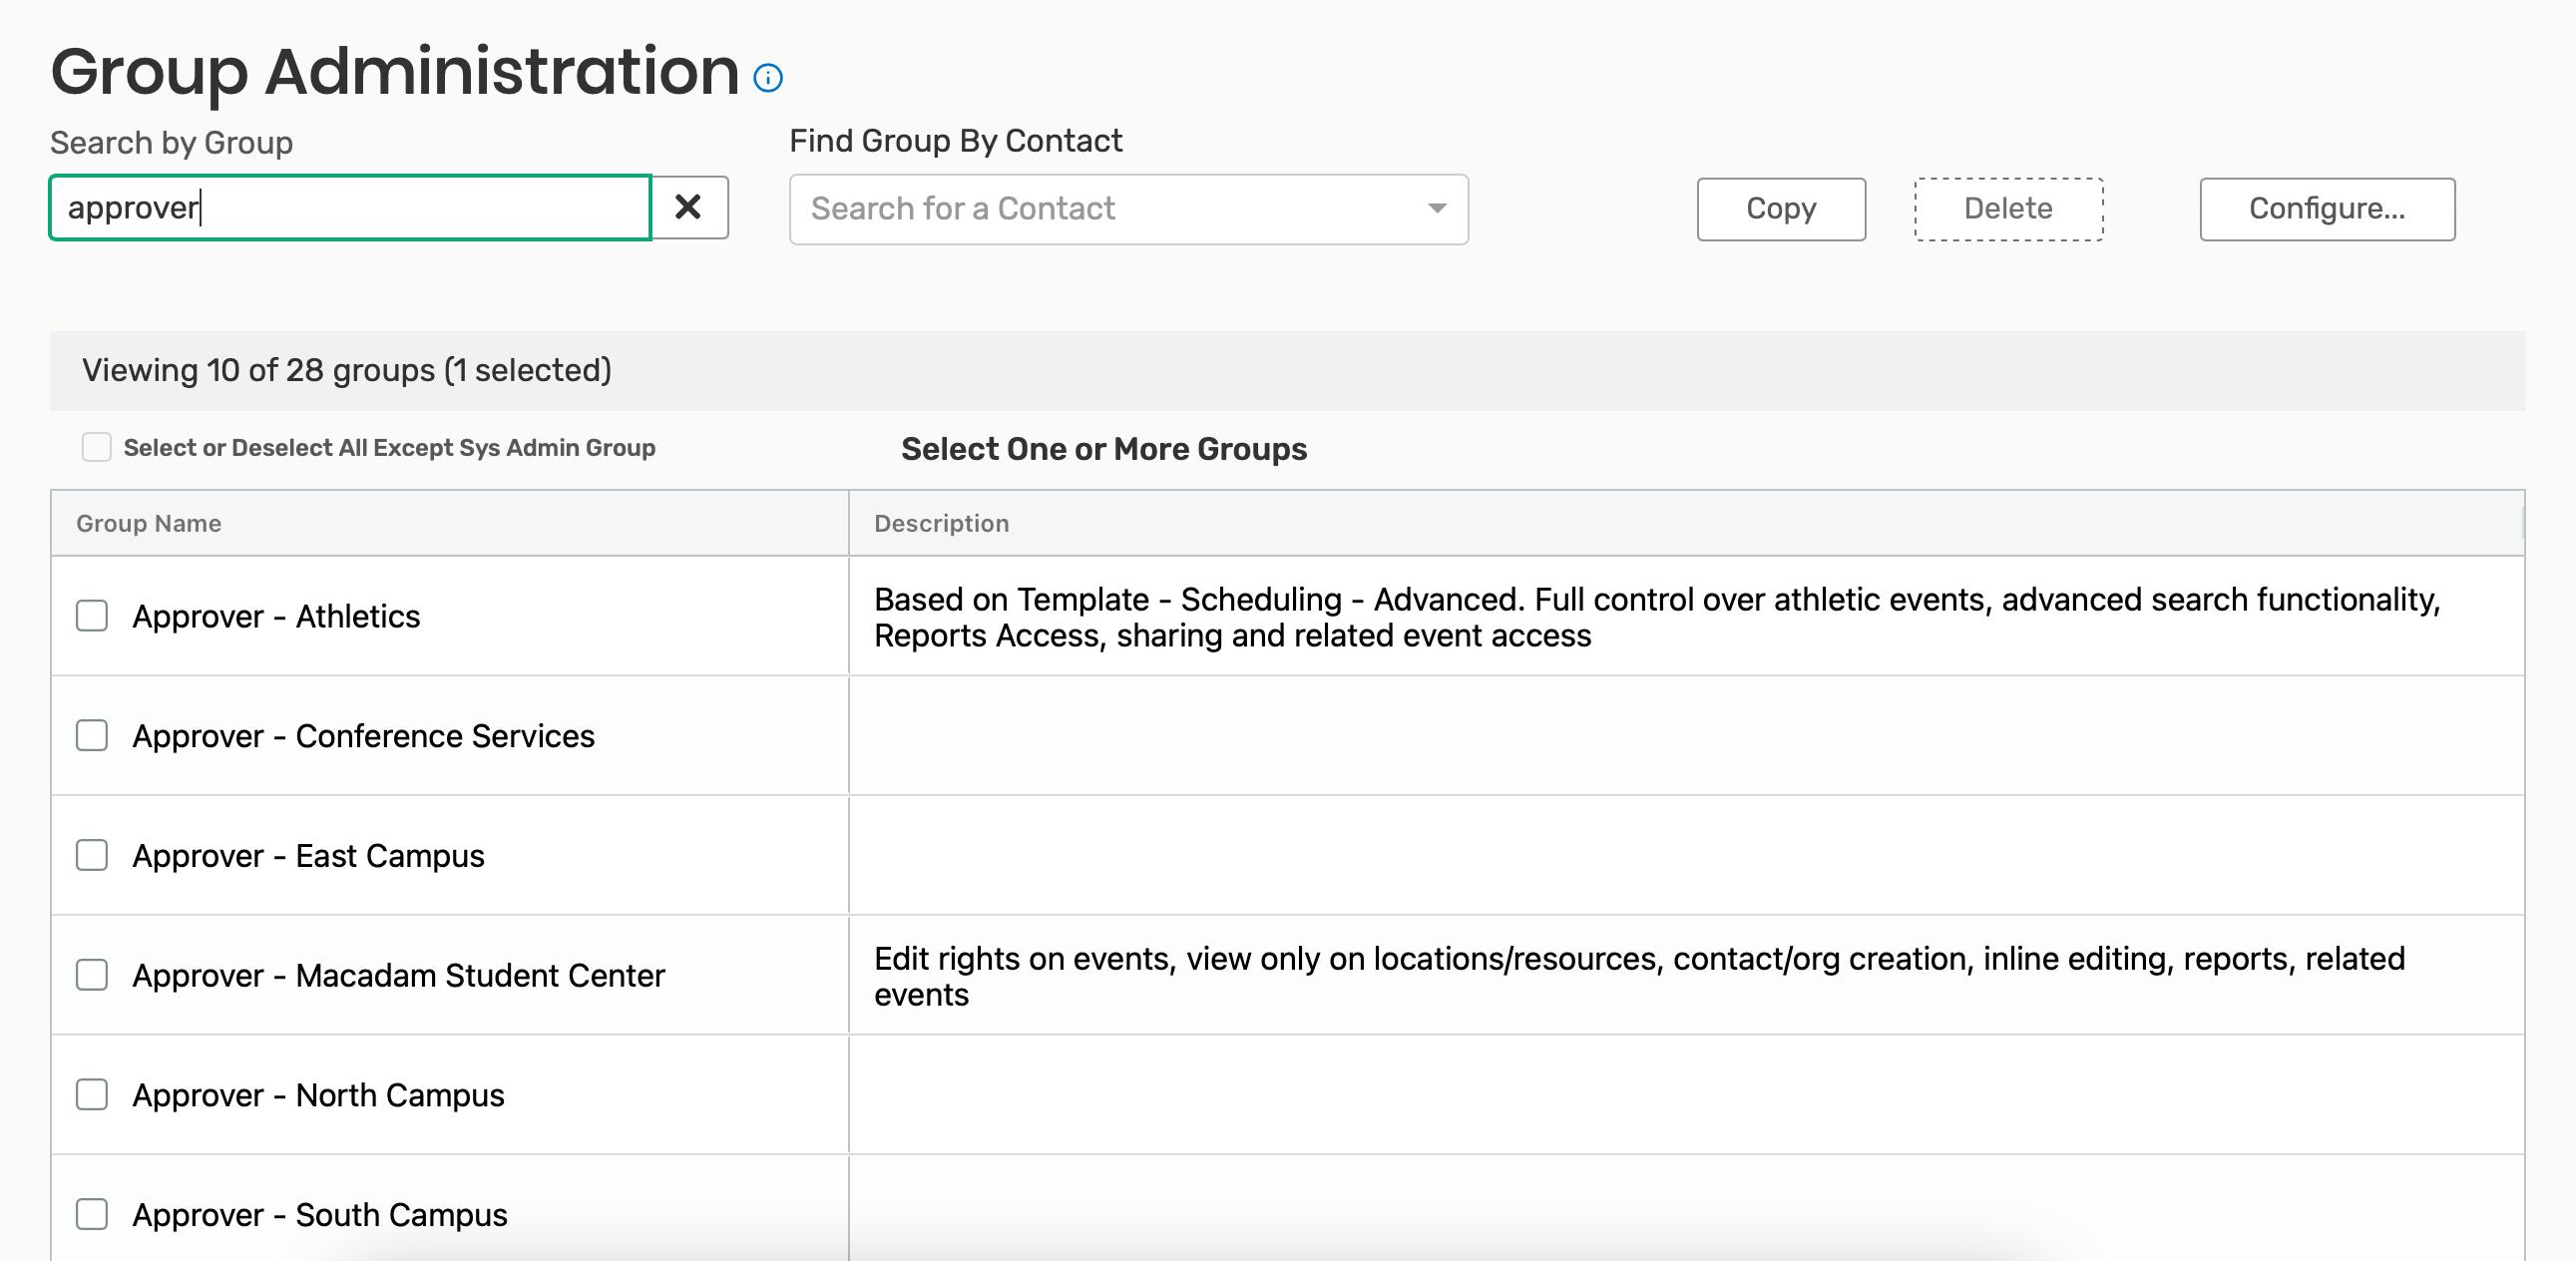Click the Approver - Macadam Student Center name
This screenshot has height=1261, width=2576.
398,975
